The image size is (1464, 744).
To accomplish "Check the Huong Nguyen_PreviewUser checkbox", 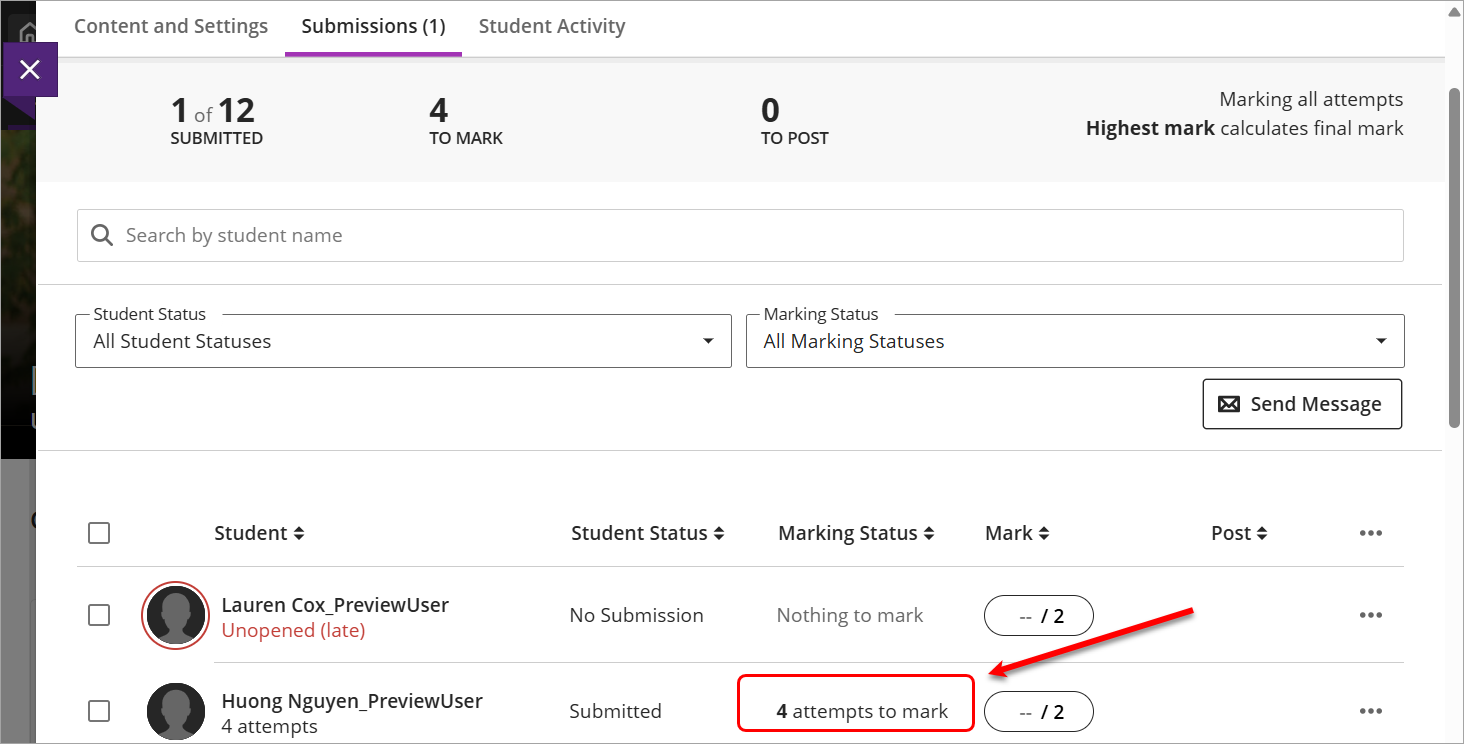I will 99,711.
